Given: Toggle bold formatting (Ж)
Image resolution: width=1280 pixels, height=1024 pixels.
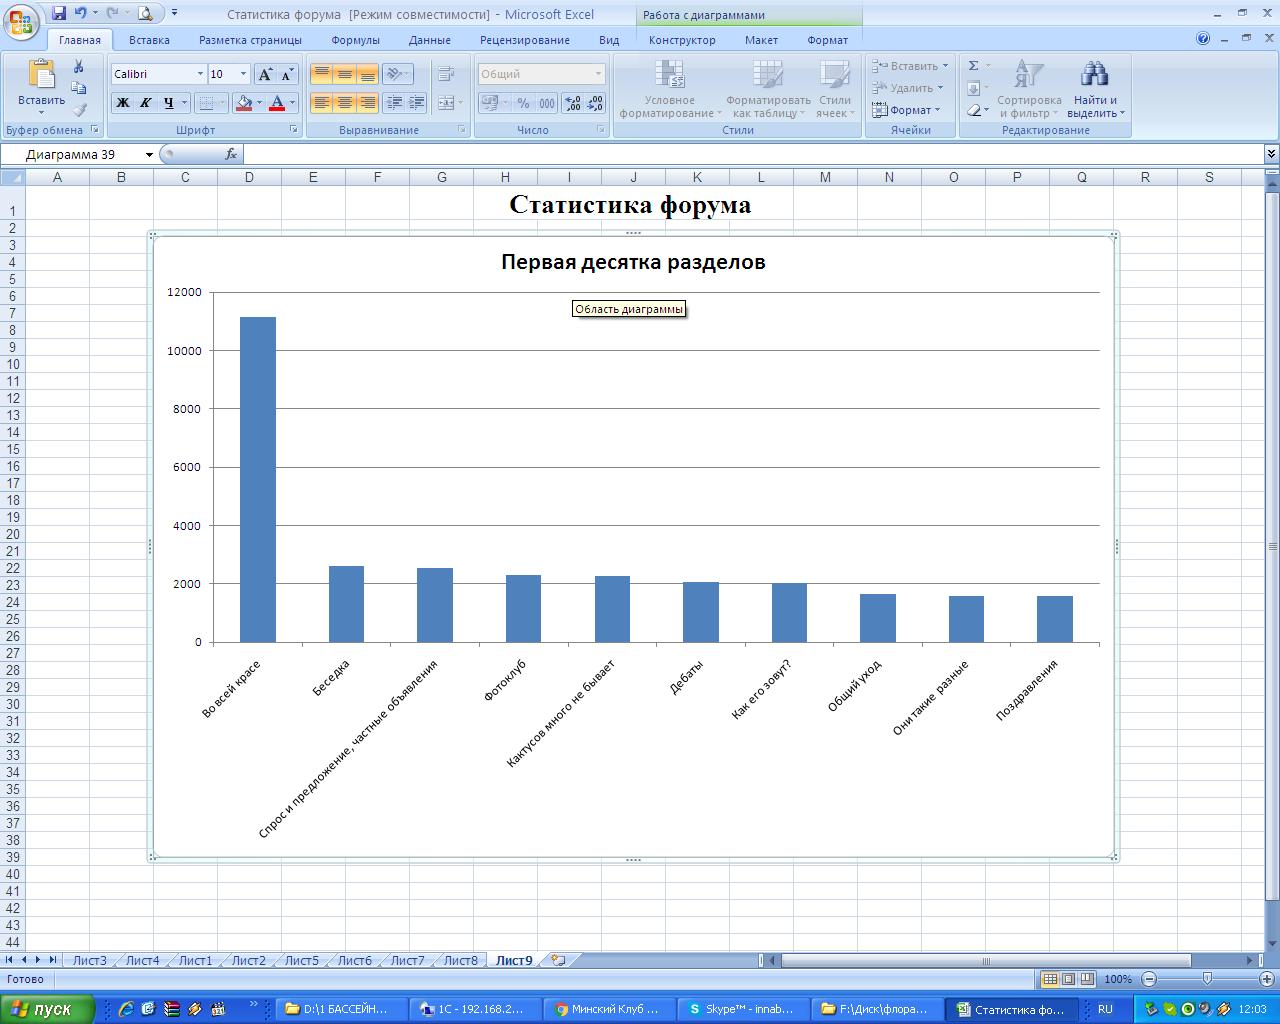Looking at the screenshot, I should [122, 102].
